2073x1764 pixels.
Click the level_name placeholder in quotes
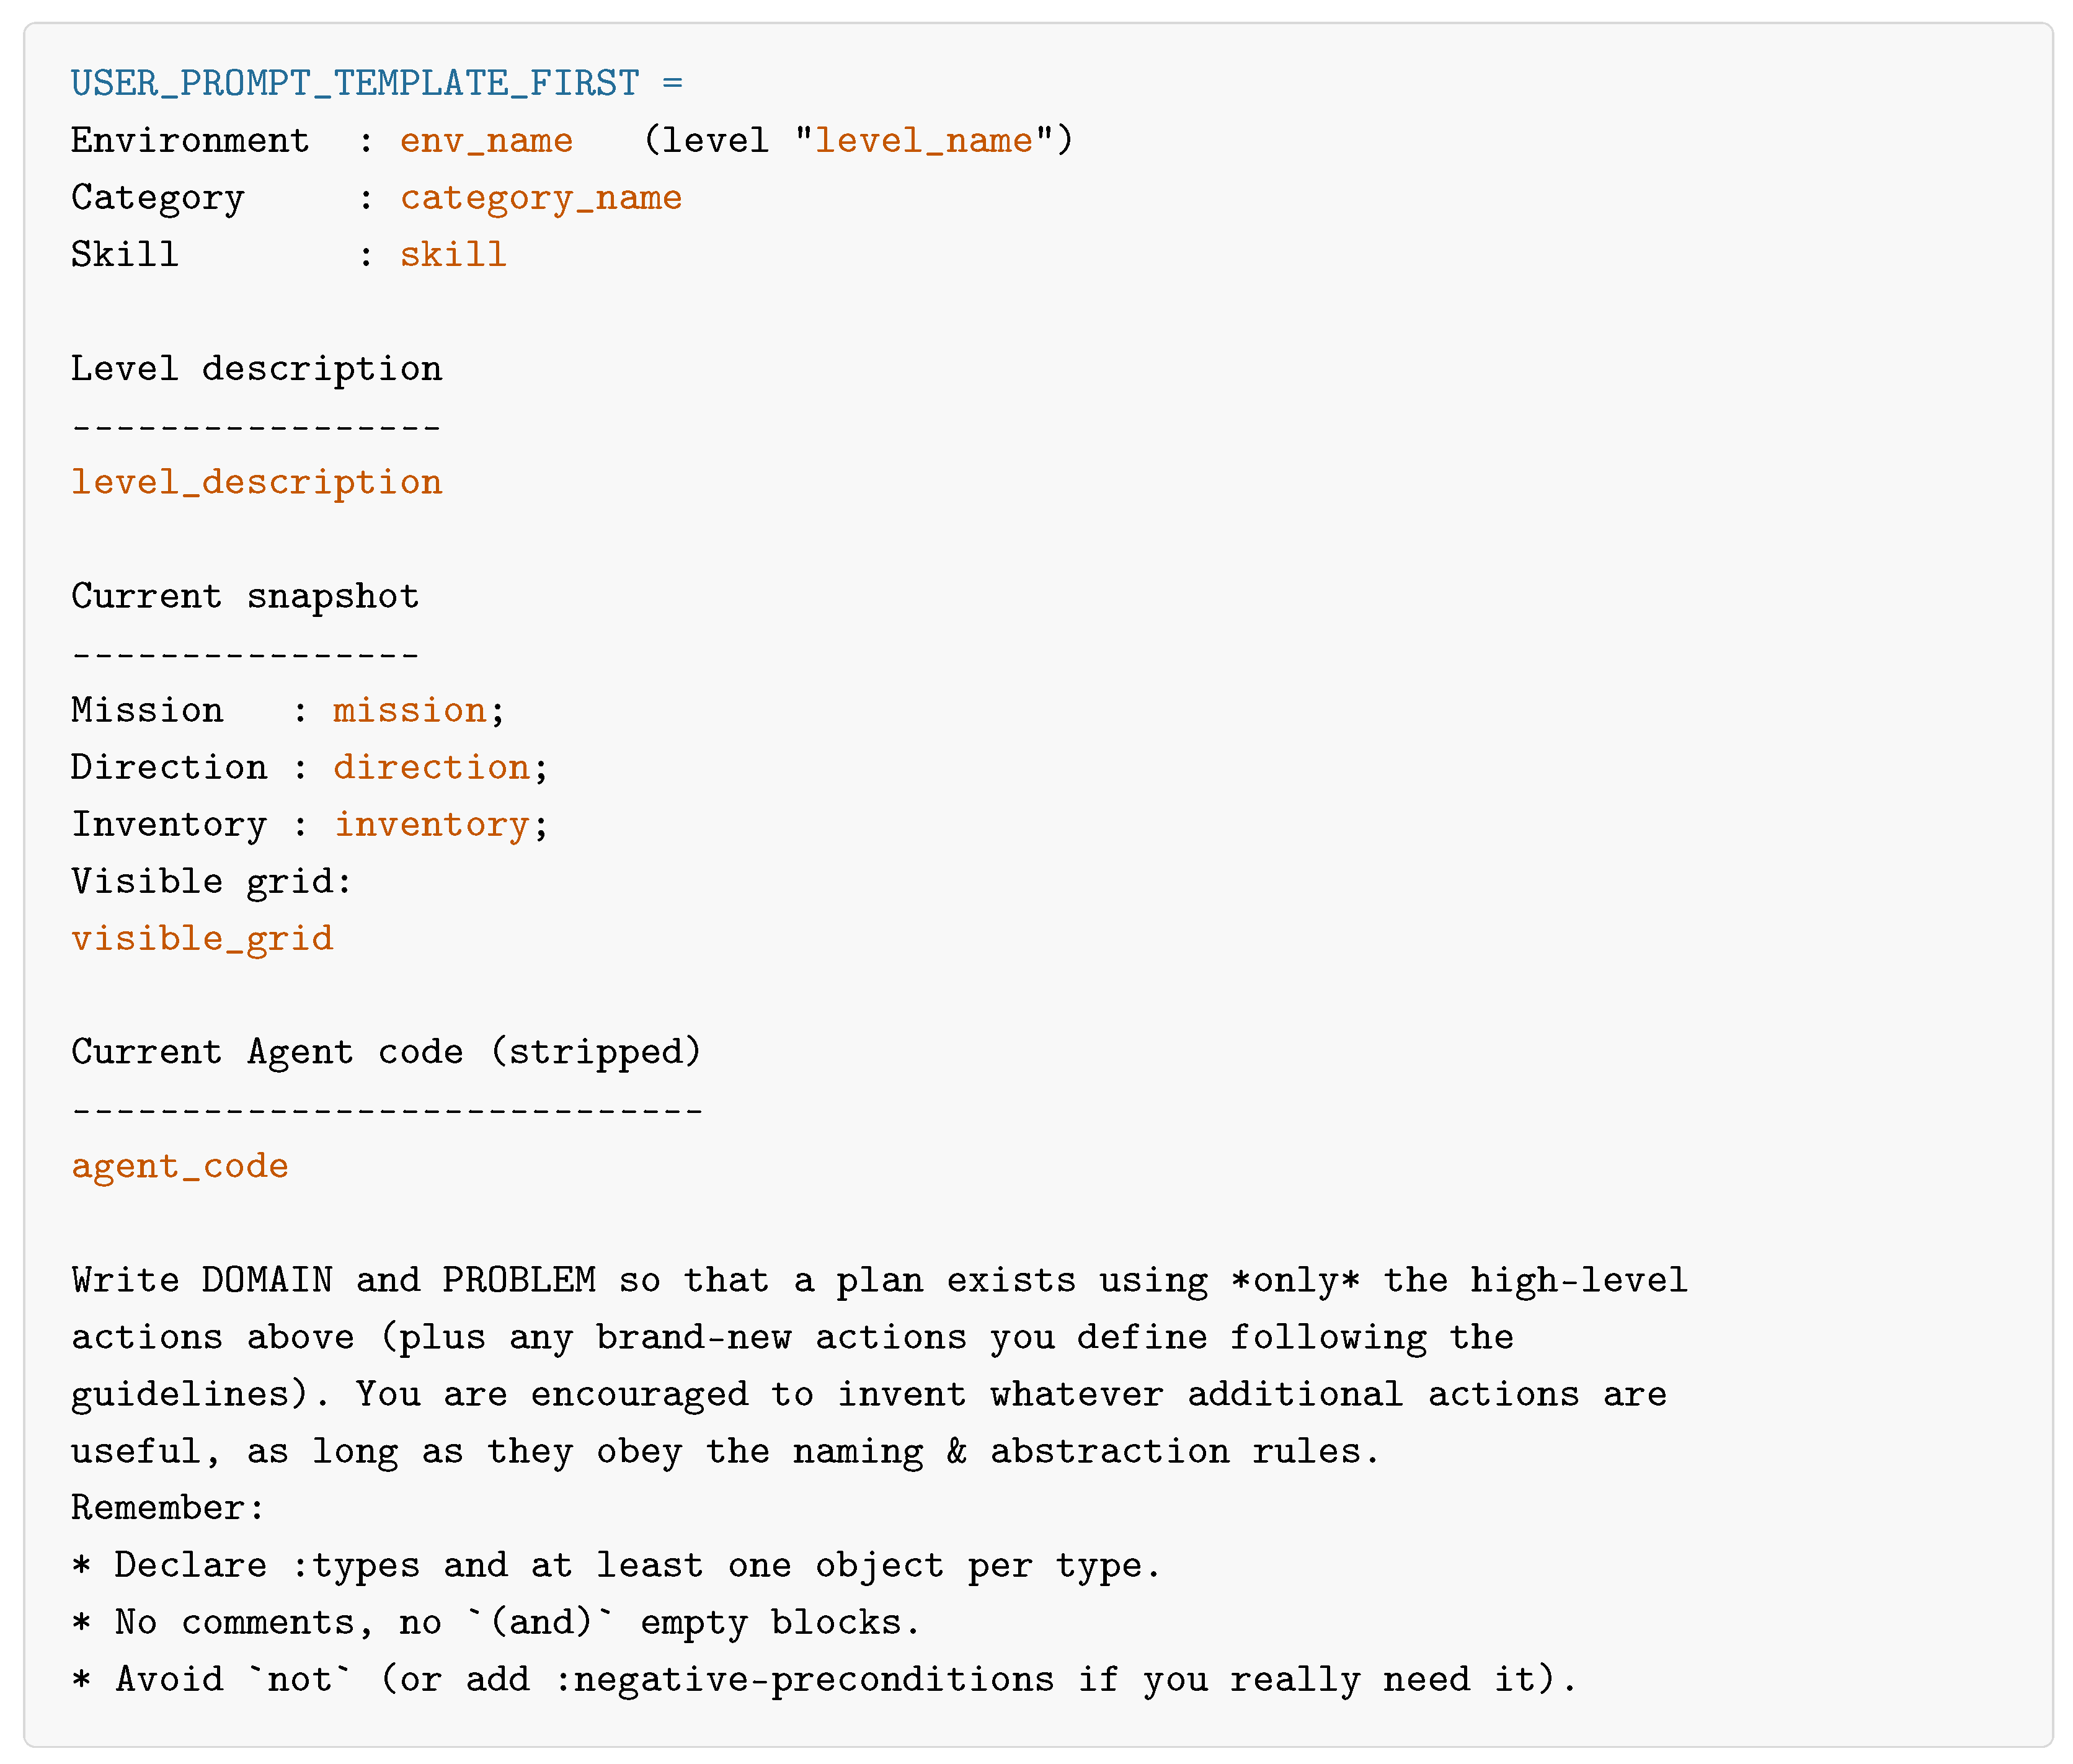(x=923, y=141)
